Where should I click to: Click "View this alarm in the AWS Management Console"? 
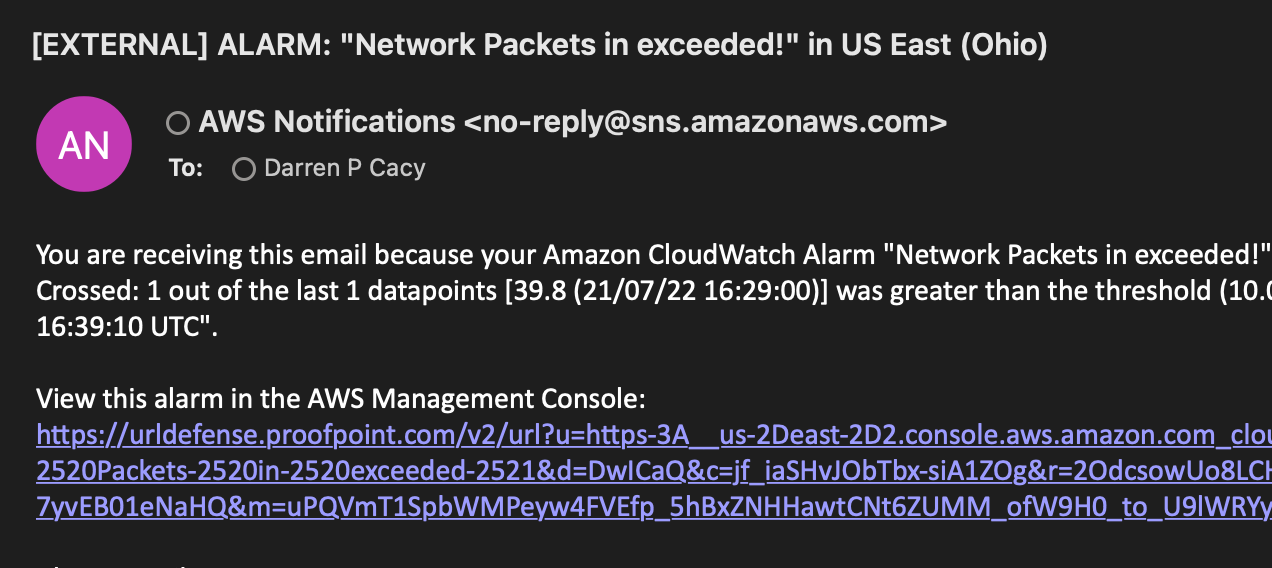[341, 399]
